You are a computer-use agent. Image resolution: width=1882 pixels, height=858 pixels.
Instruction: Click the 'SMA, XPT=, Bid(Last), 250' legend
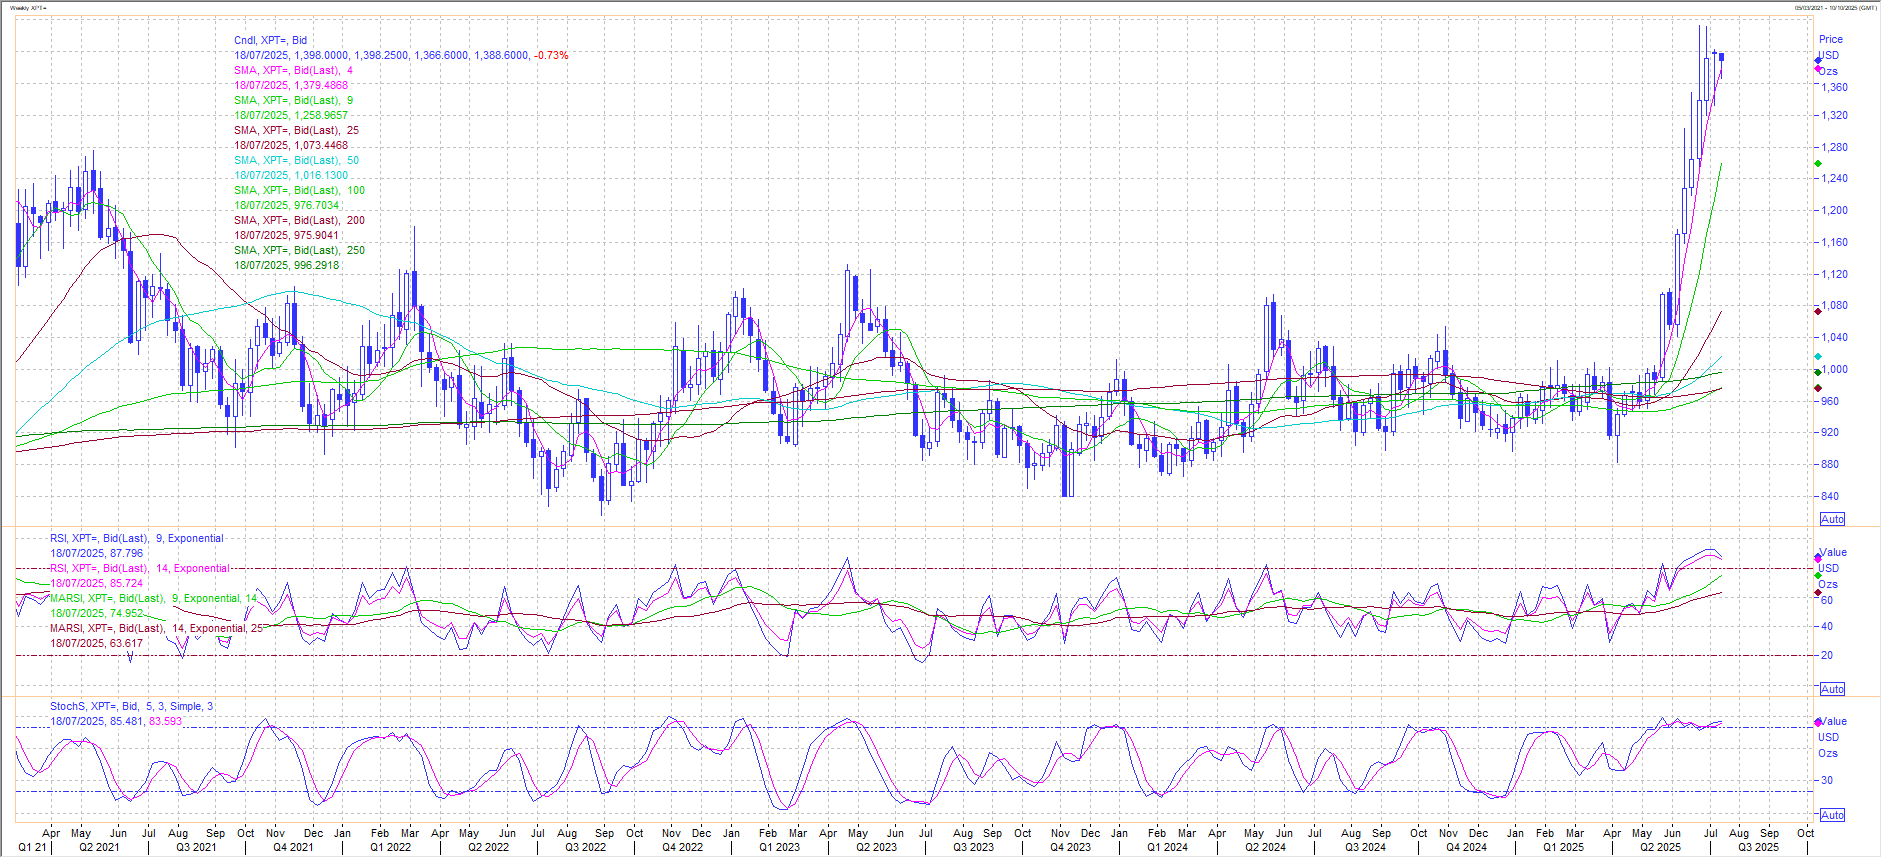point(299,251)
